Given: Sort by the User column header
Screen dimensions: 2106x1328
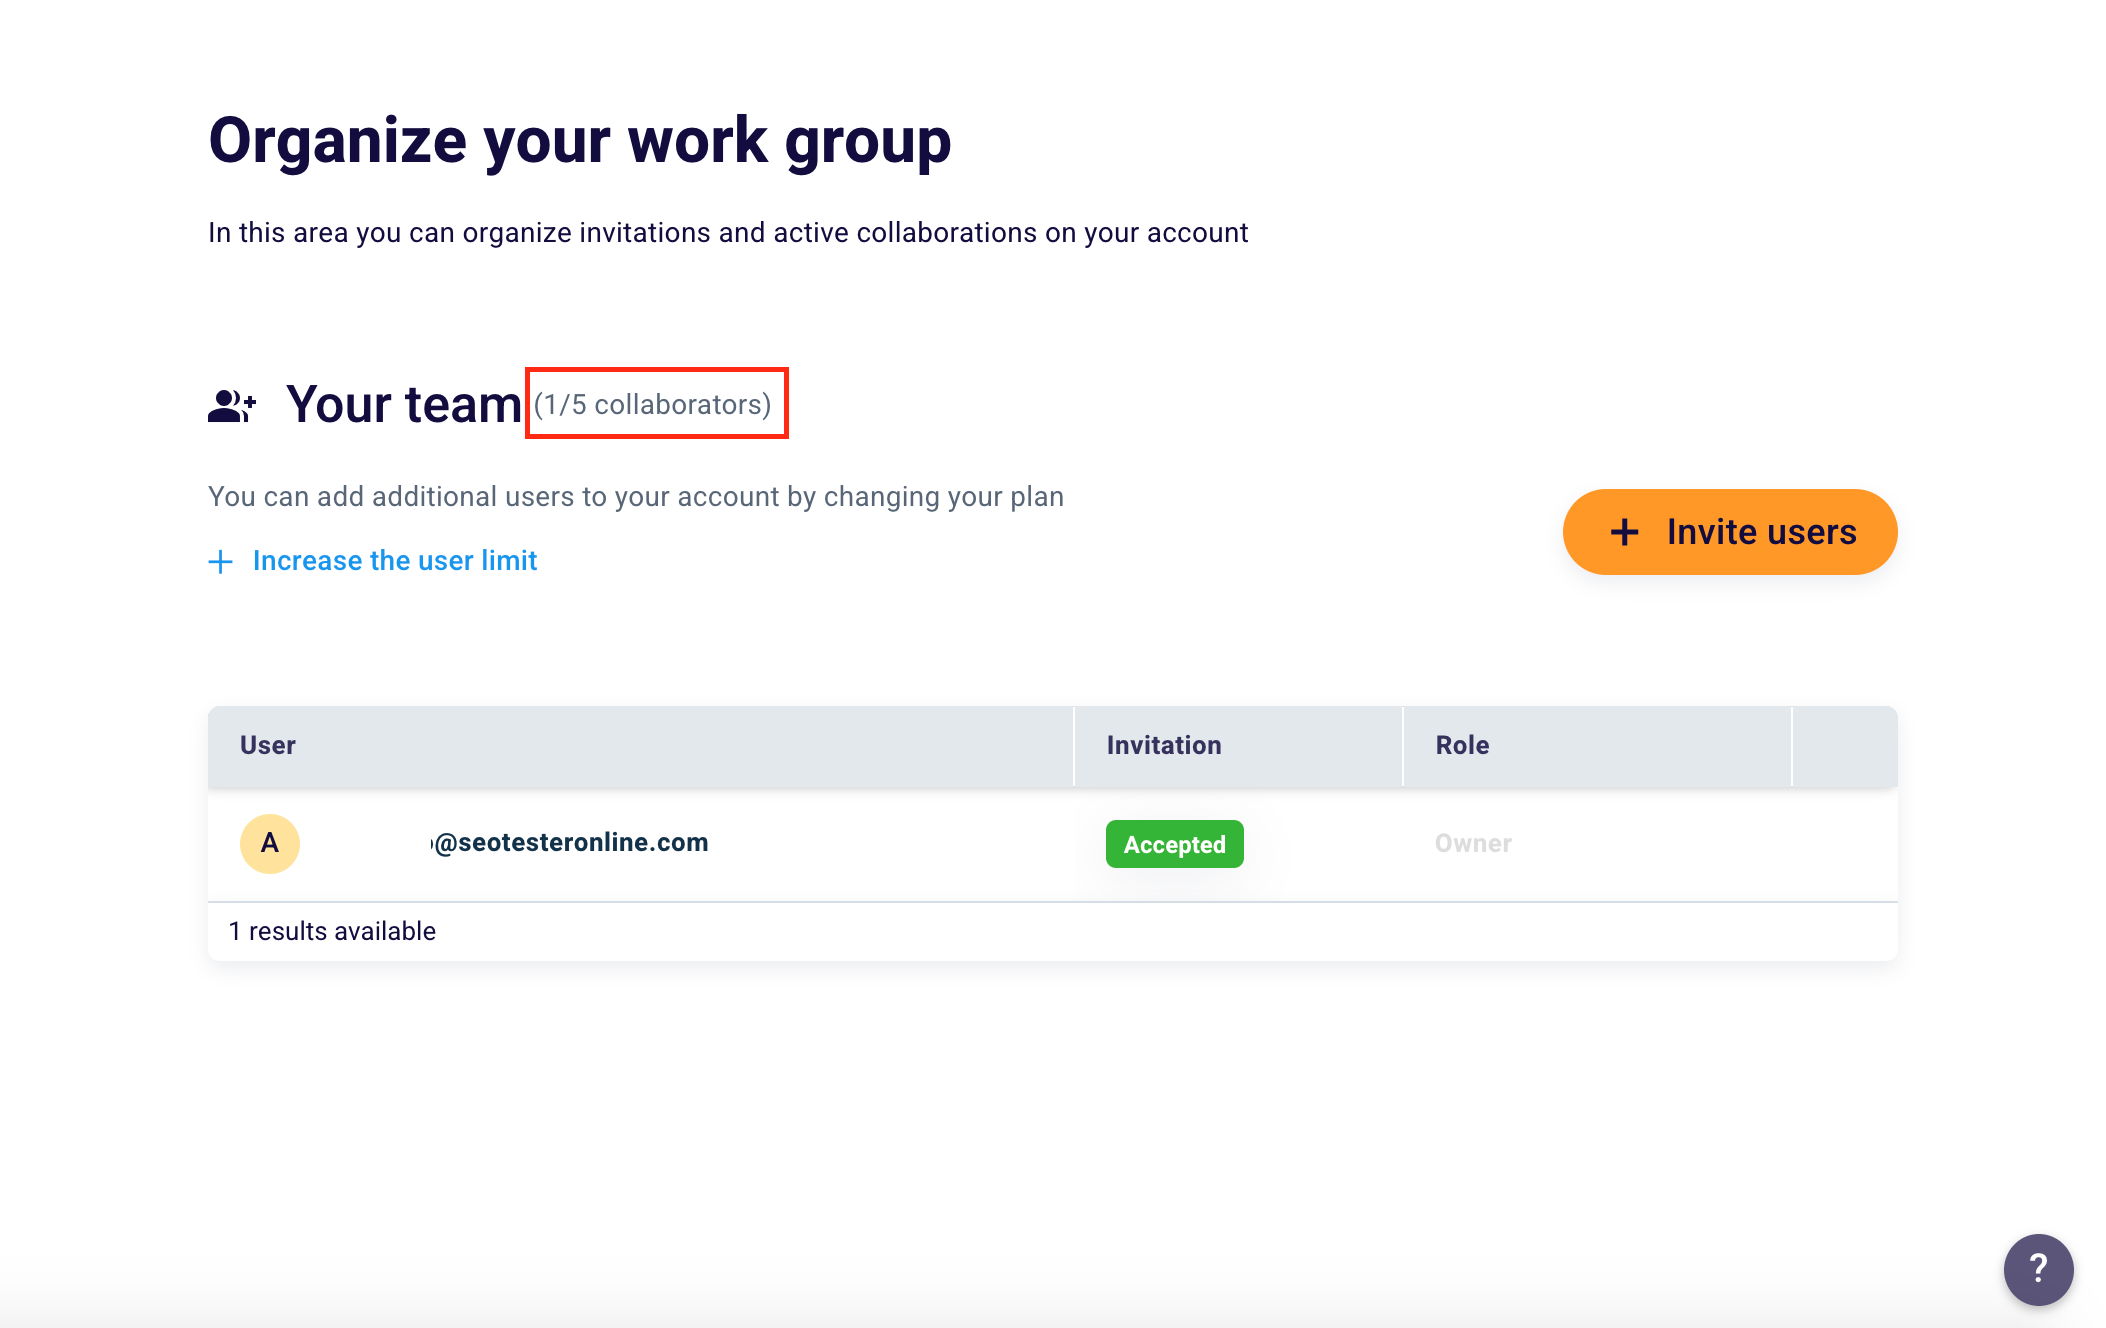Looking at the screenshot, I should point(268,745).
